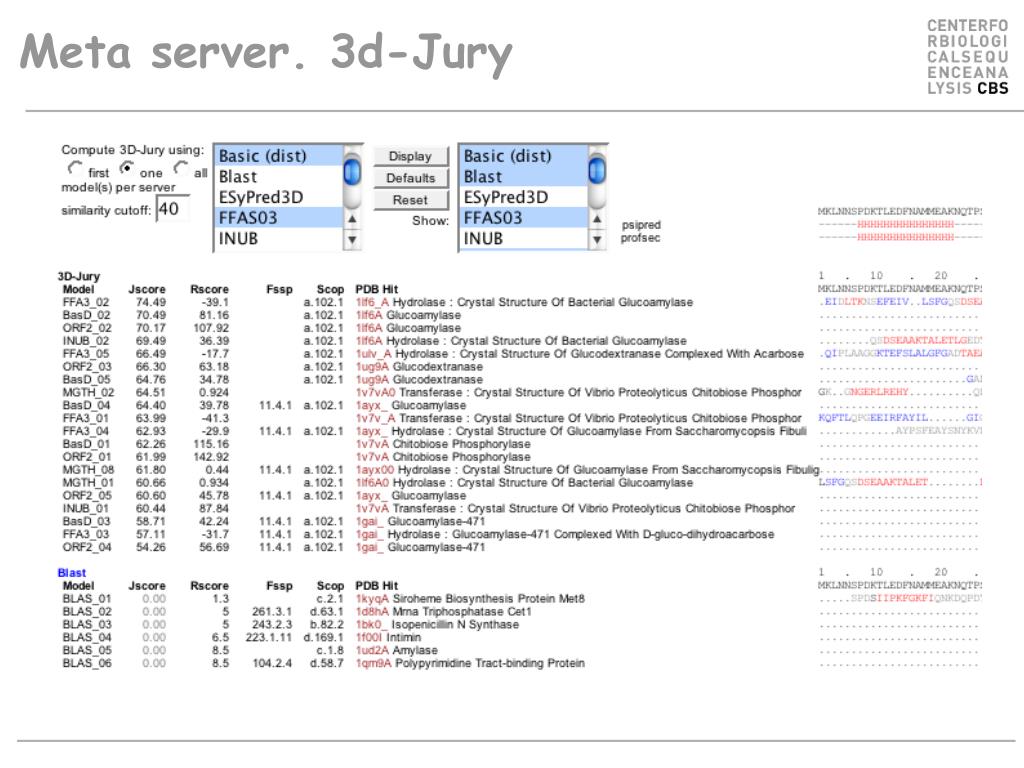Select Basic (dist) in Show list
Image resolution: width=1024 pixels, height=768 pixels.
(x=523, y=156)
